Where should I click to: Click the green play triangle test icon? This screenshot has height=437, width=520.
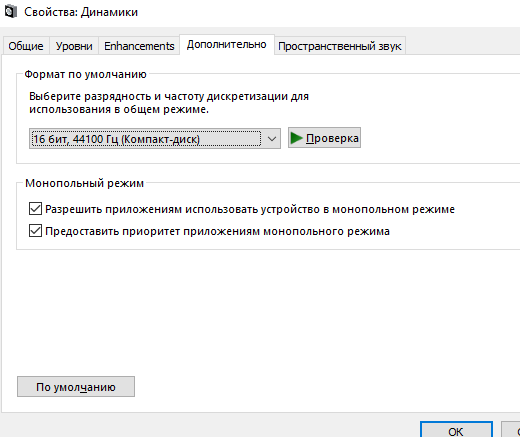coord(296,138)
